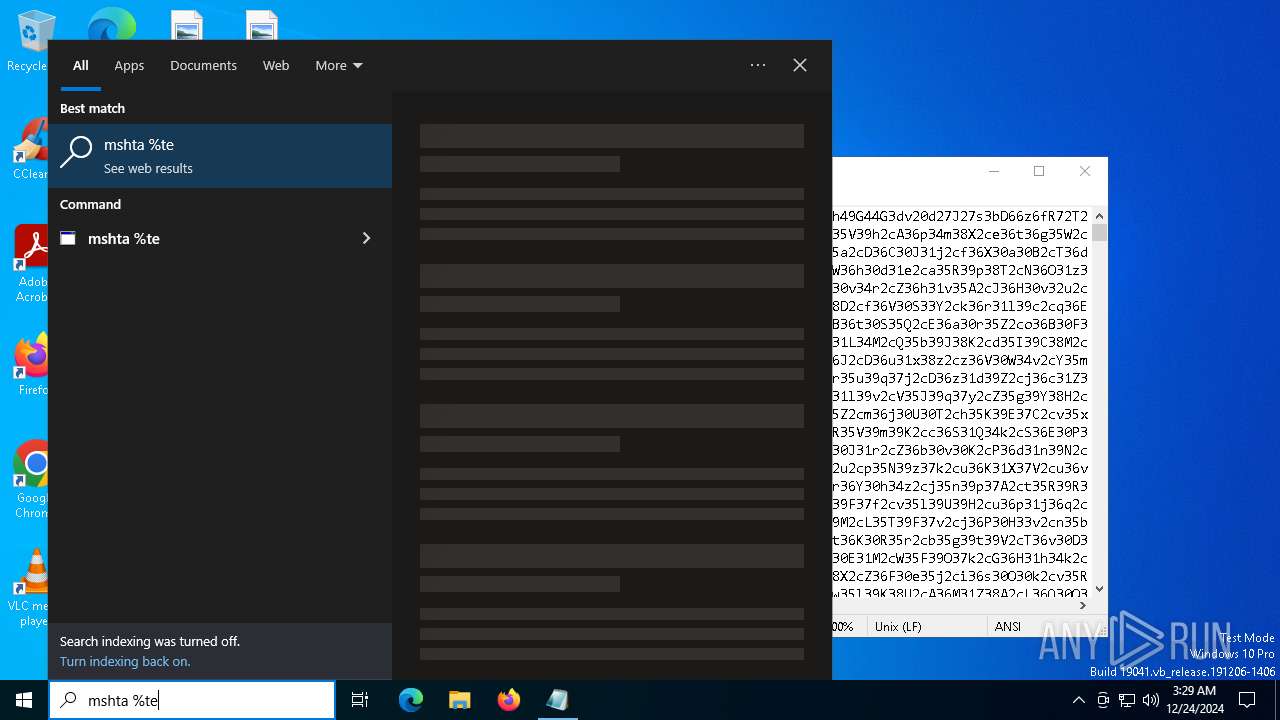
Task: Switch to the Documents search tab
Action: [203, 65]
